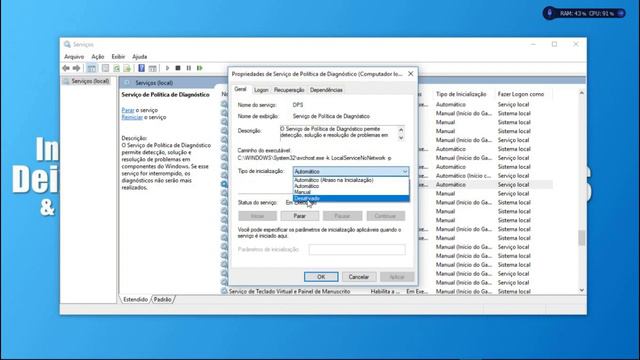The image size is (640, 360).
Task: Click the Restart Service green icon
Action: click(x=200, y=68)
